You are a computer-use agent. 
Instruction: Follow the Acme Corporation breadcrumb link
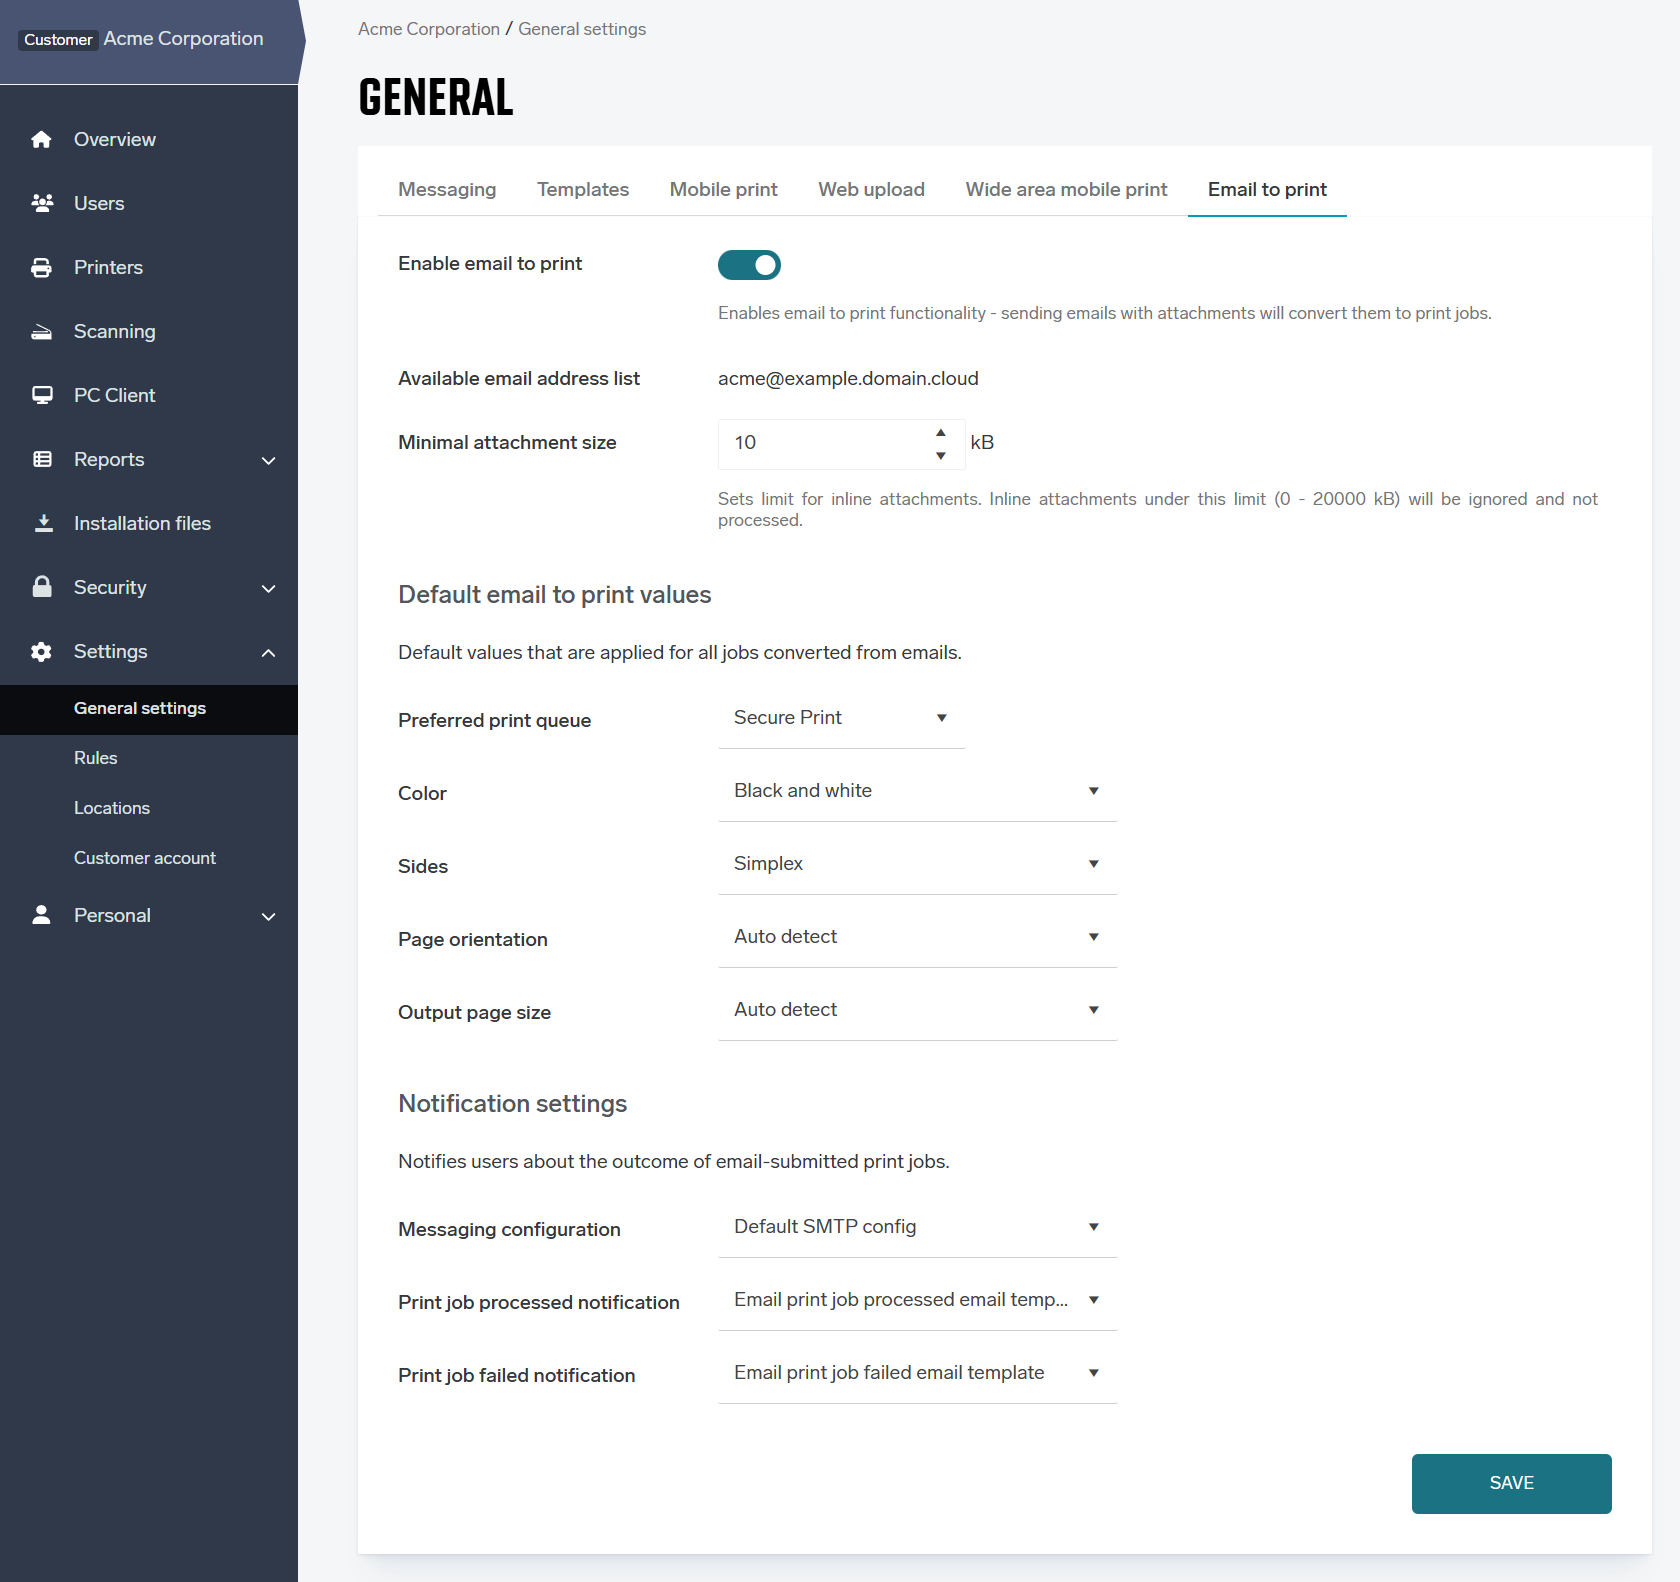(x=429, y=29)
